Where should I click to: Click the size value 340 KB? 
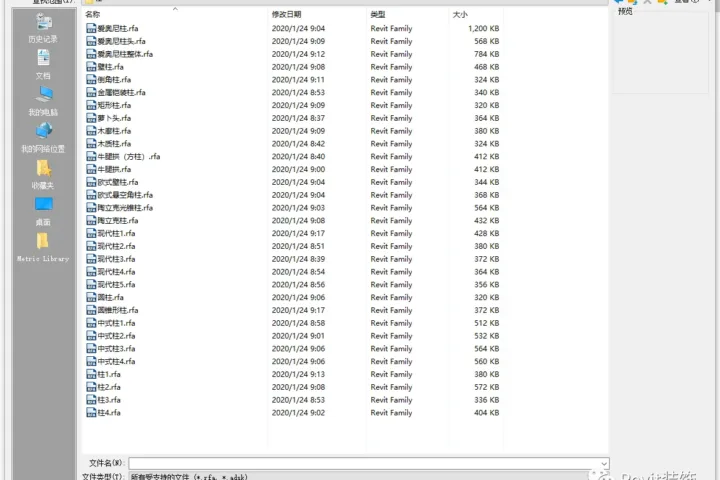point(487,92)
